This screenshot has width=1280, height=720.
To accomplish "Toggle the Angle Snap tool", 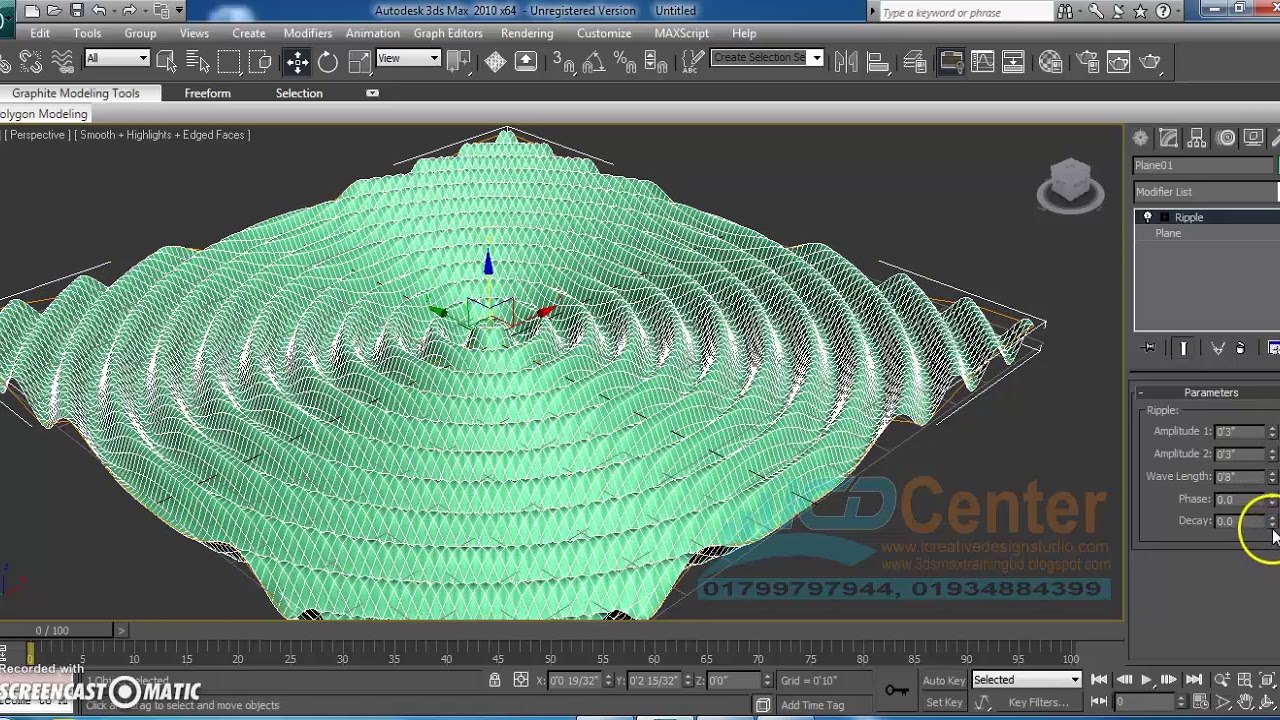I will [593, 62].
